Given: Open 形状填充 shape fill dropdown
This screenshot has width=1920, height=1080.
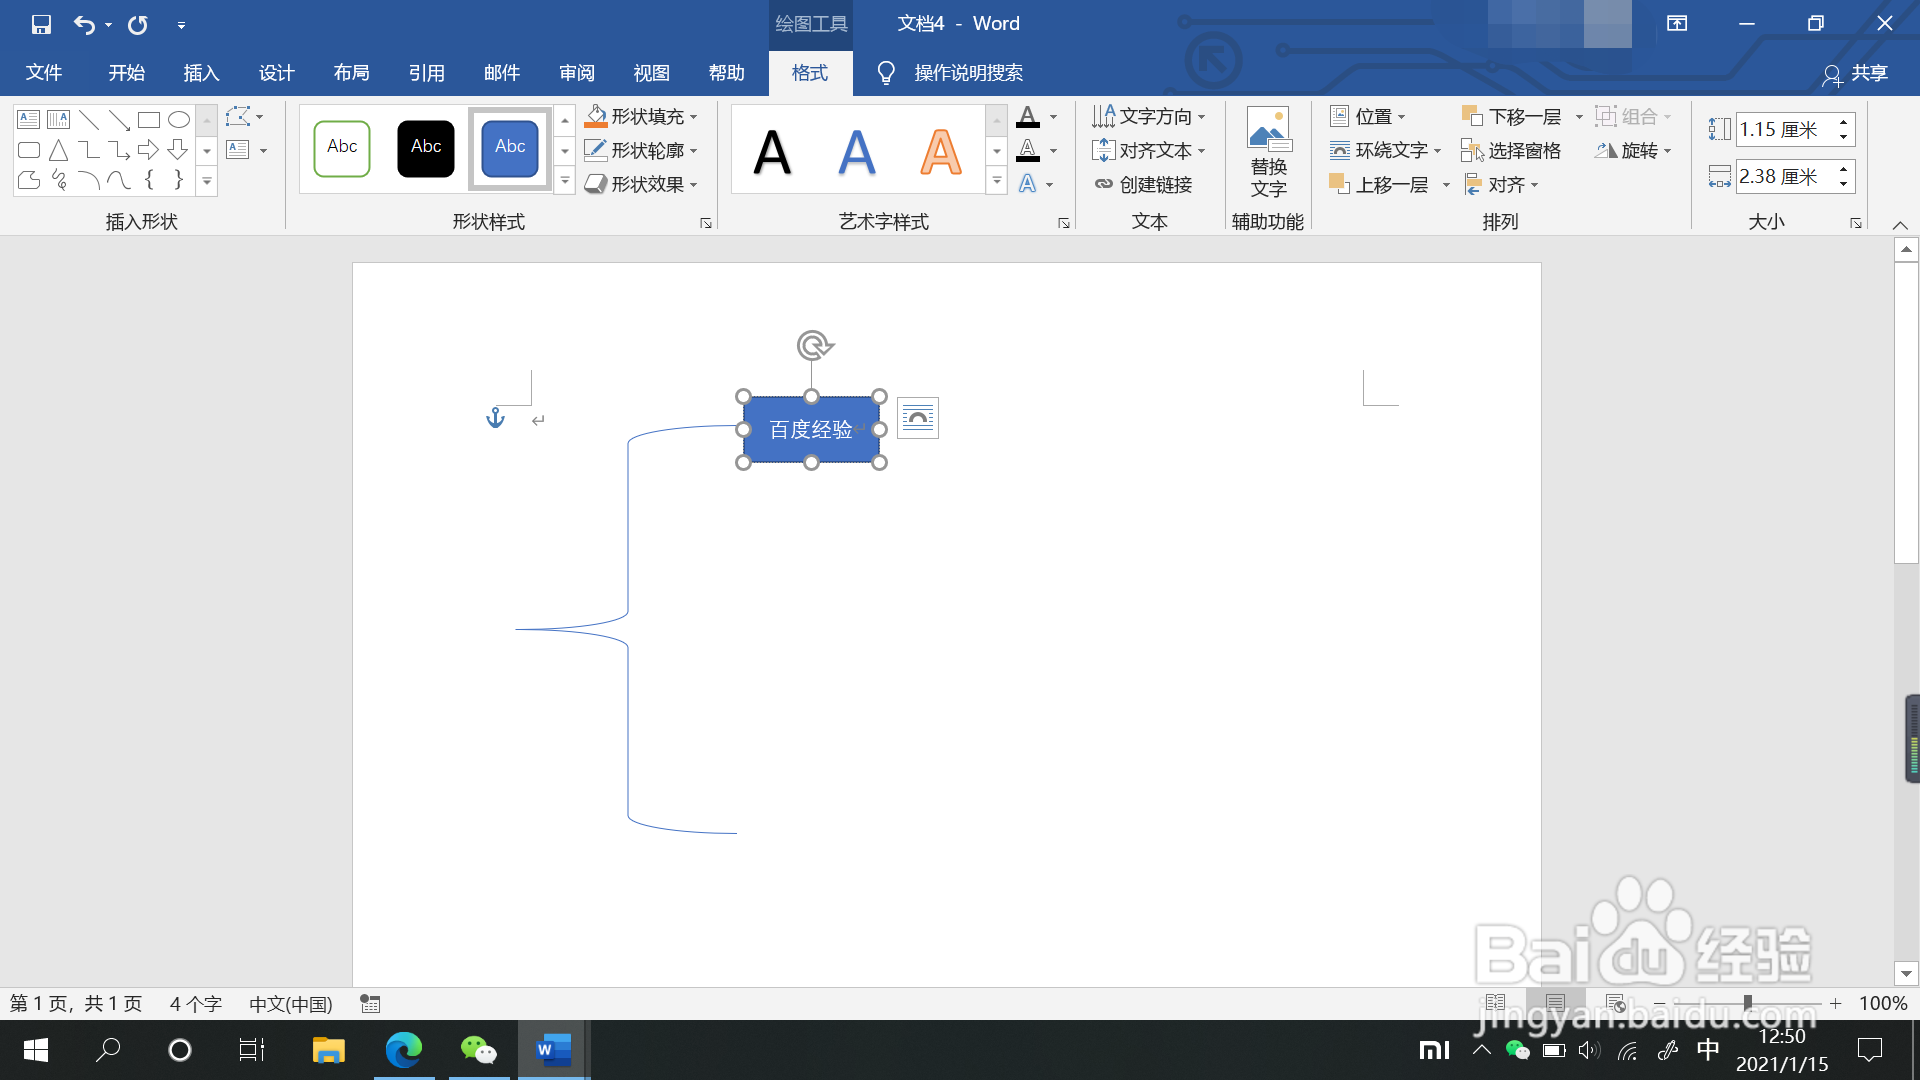Looking at the screenshot, I should coord(641,117).
